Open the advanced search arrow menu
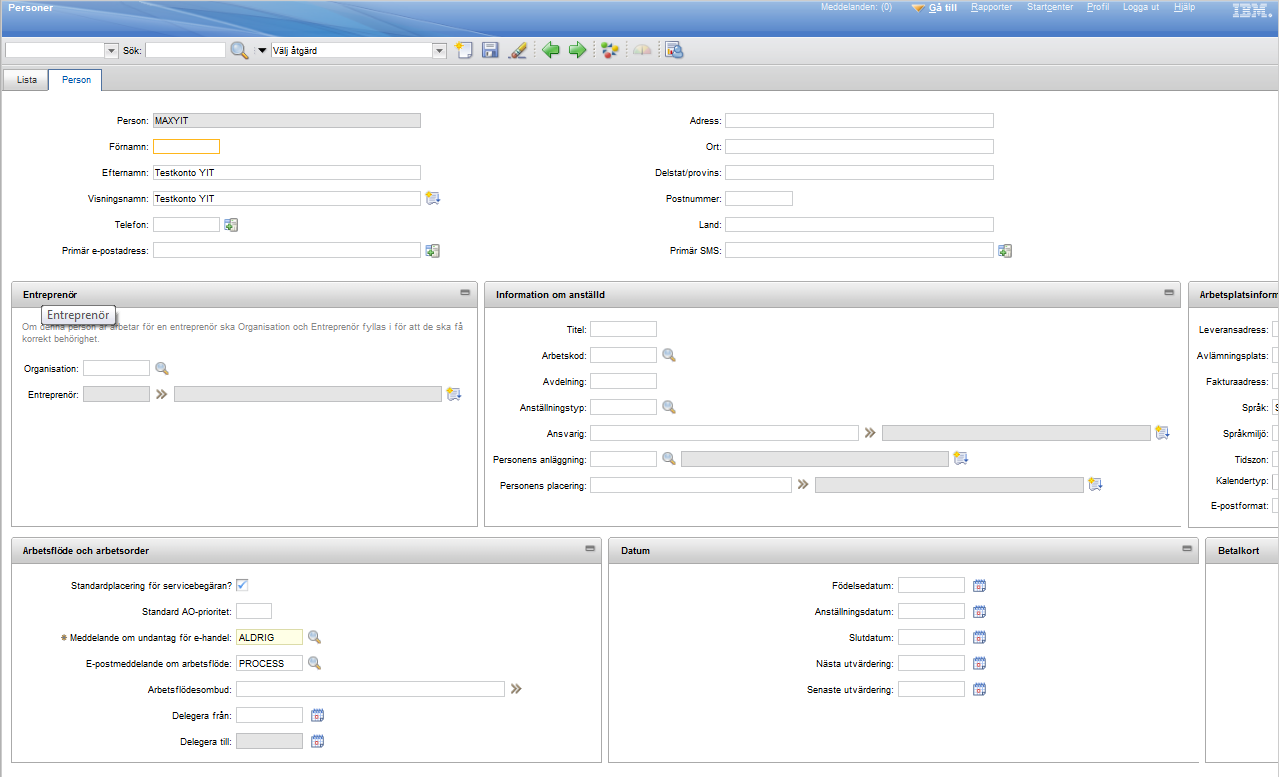 pyautogui.click(x=263, y=50)
